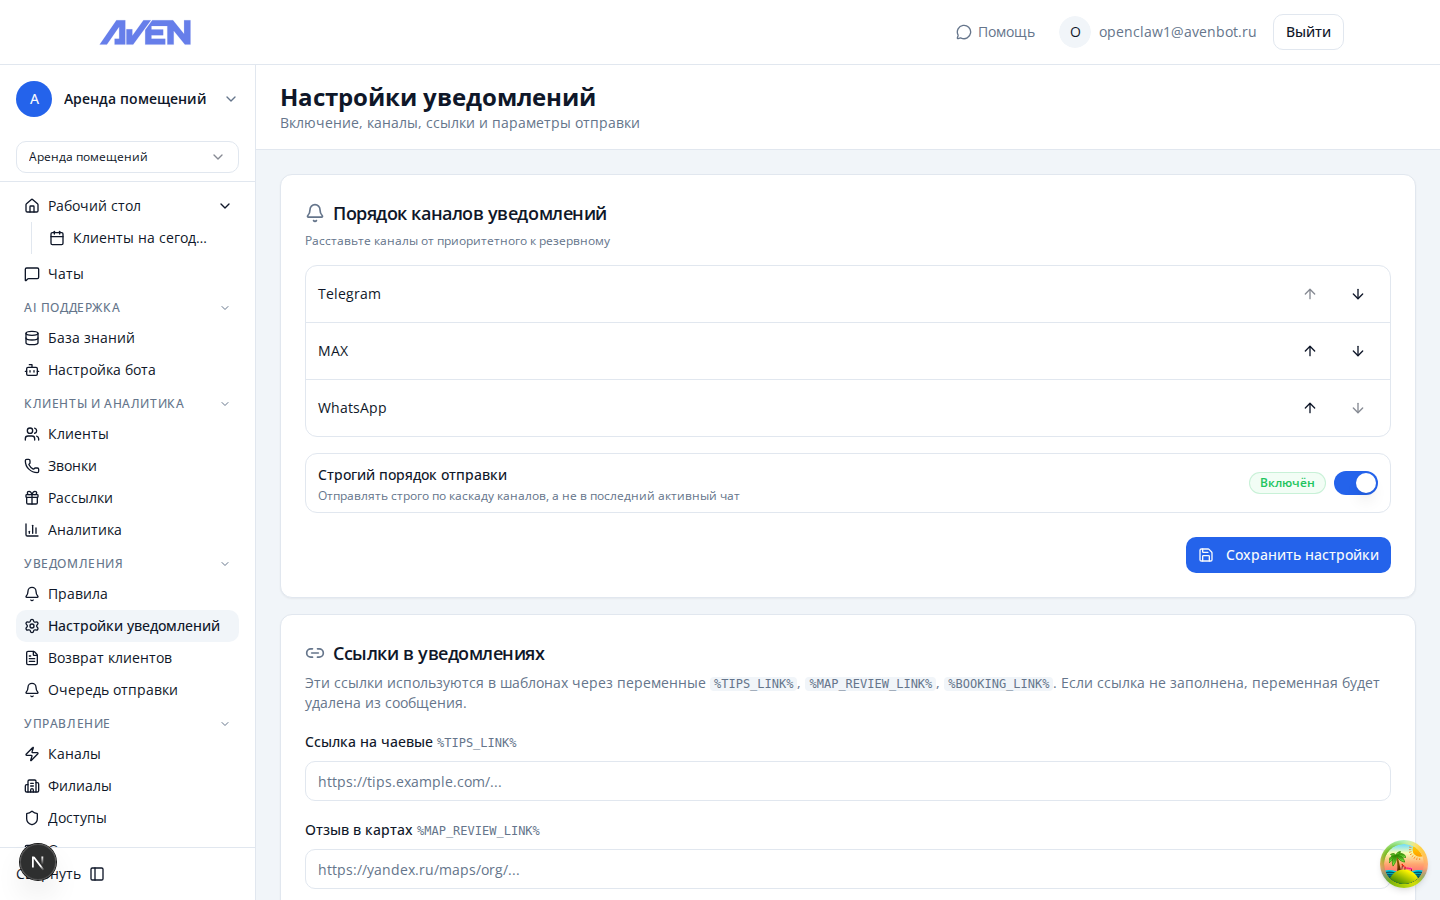Click the Звонки phone icon

(x=31, y=465)
